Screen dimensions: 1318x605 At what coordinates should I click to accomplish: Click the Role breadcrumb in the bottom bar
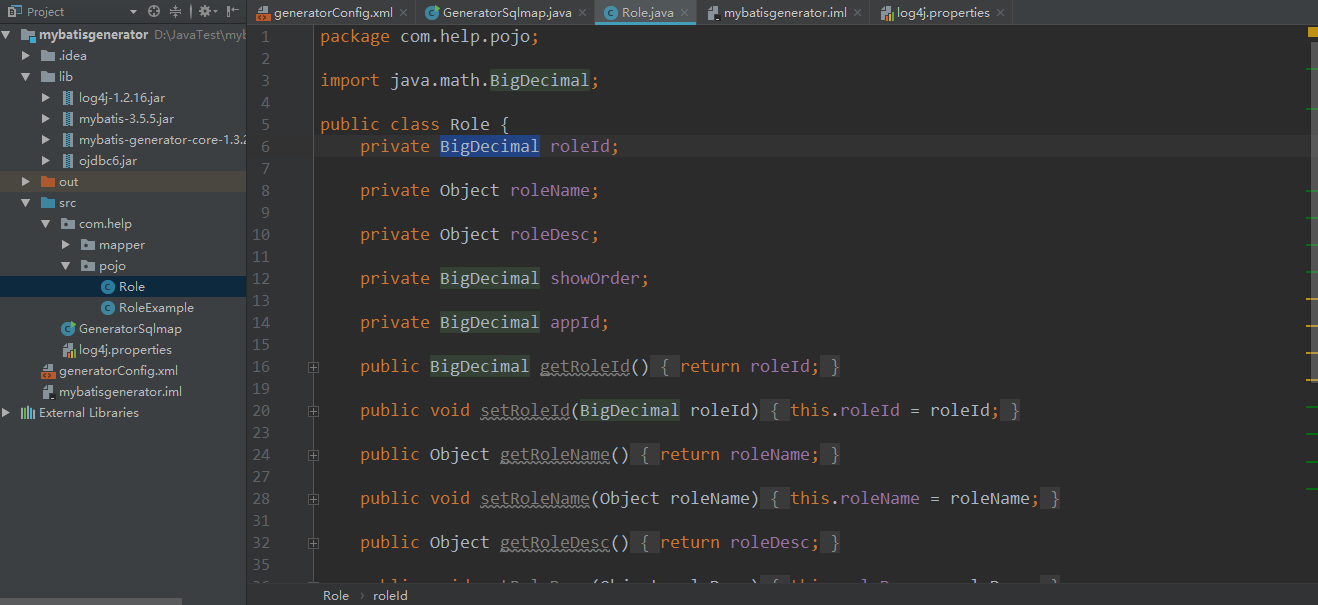pyautogui.click(x=336, y=595)
